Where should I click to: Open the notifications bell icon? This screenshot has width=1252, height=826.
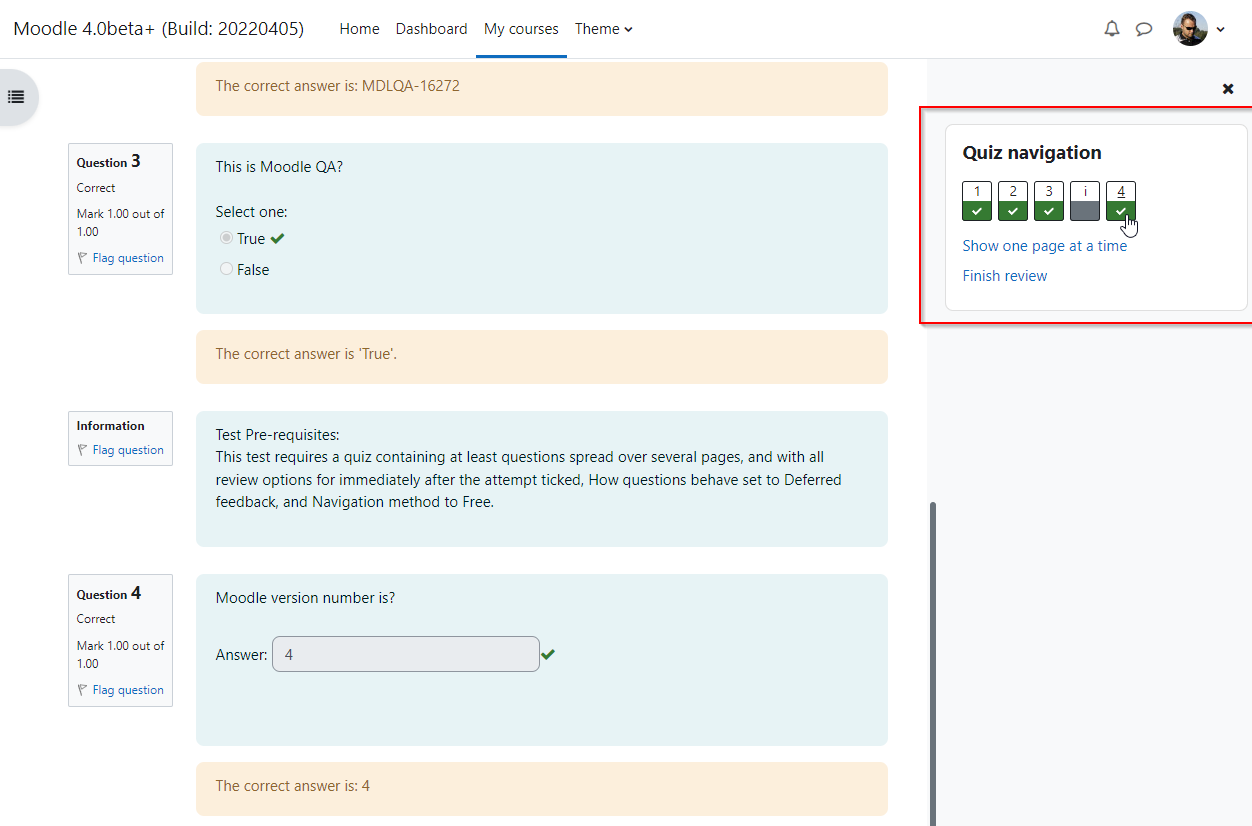click(x=1112, y=29)
